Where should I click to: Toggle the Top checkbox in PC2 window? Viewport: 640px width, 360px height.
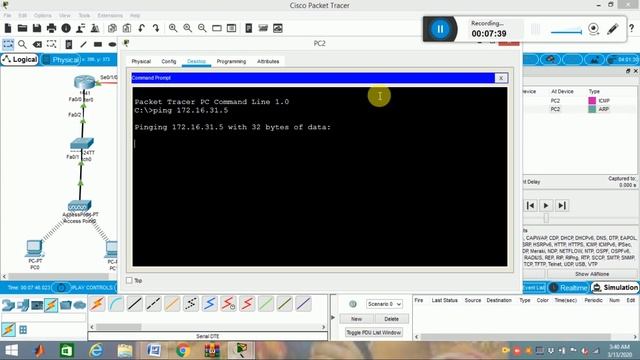[x=129, y=280]
